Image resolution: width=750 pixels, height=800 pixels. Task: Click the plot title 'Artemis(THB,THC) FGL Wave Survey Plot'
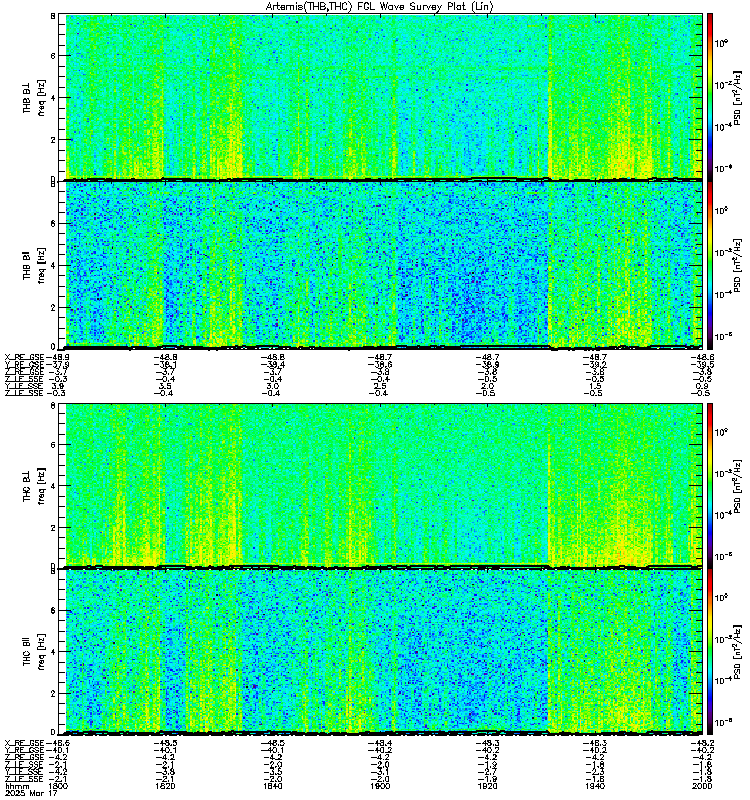[x=367, y=6]
